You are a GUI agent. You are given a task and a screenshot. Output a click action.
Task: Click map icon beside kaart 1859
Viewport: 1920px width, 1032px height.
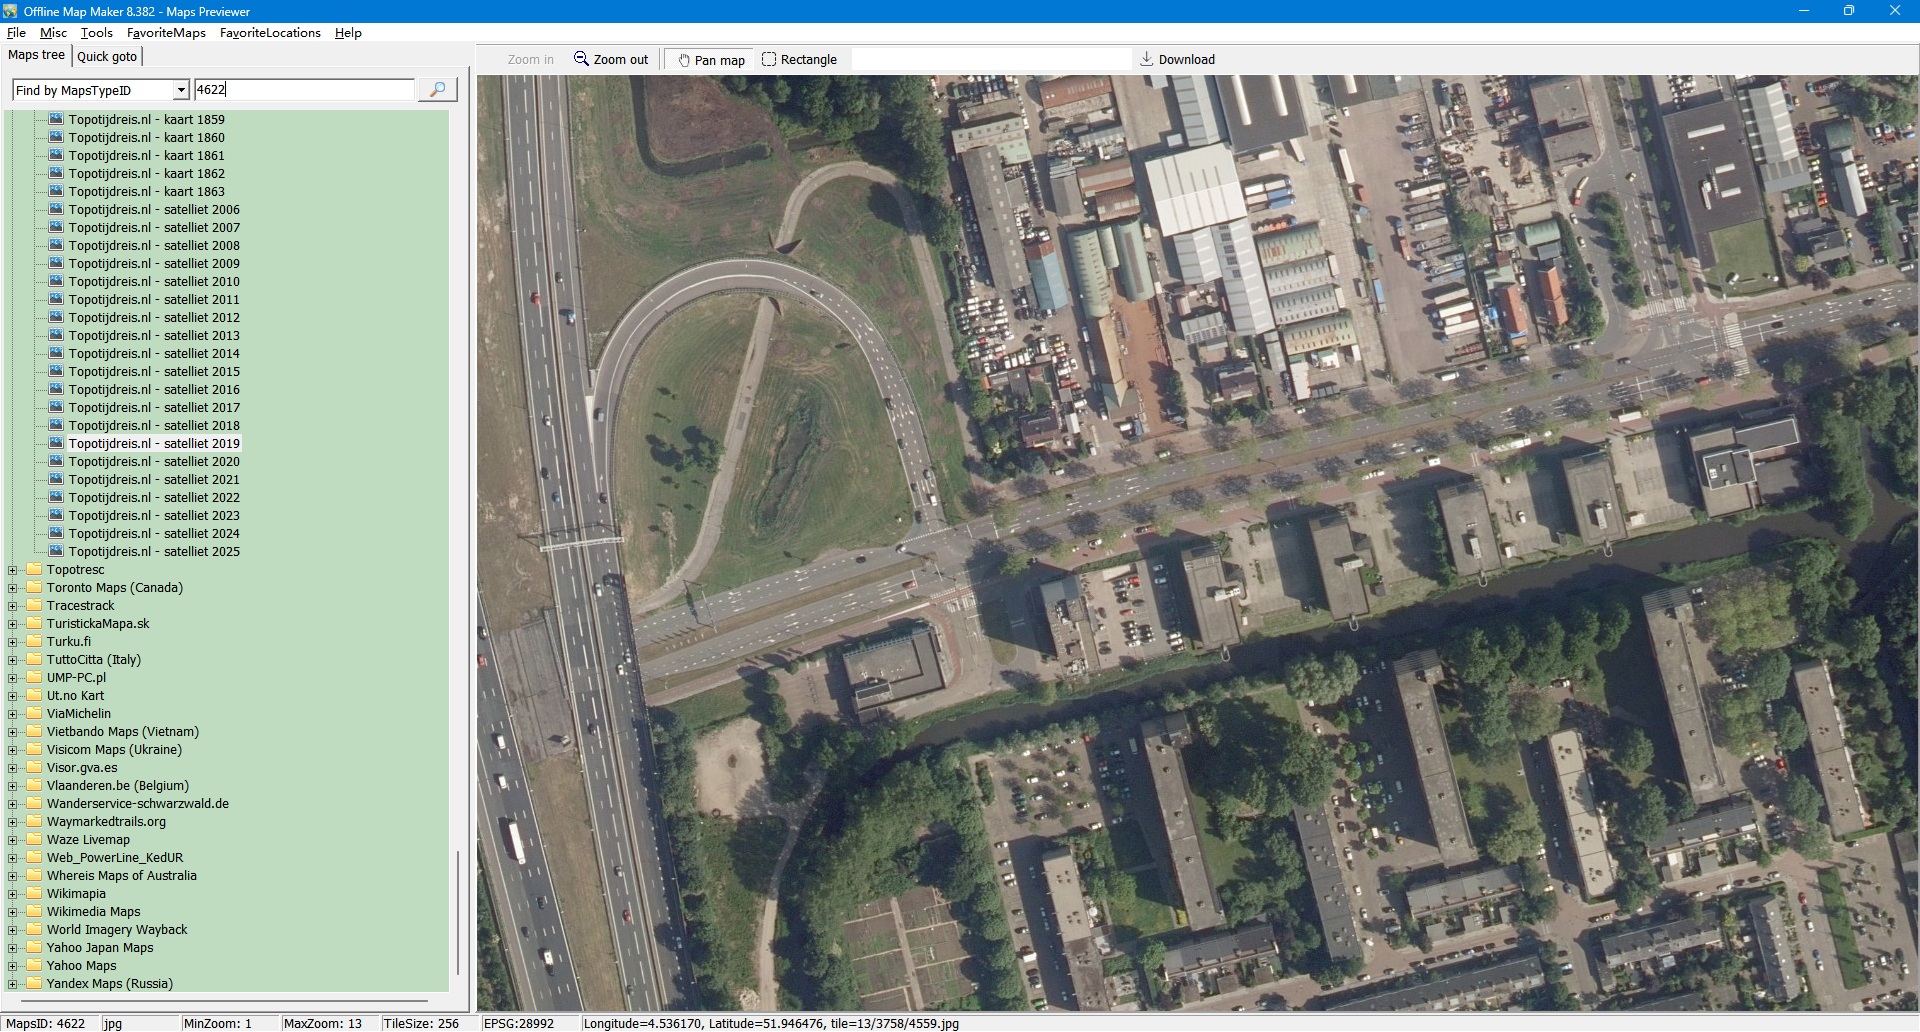coord(57,120)
